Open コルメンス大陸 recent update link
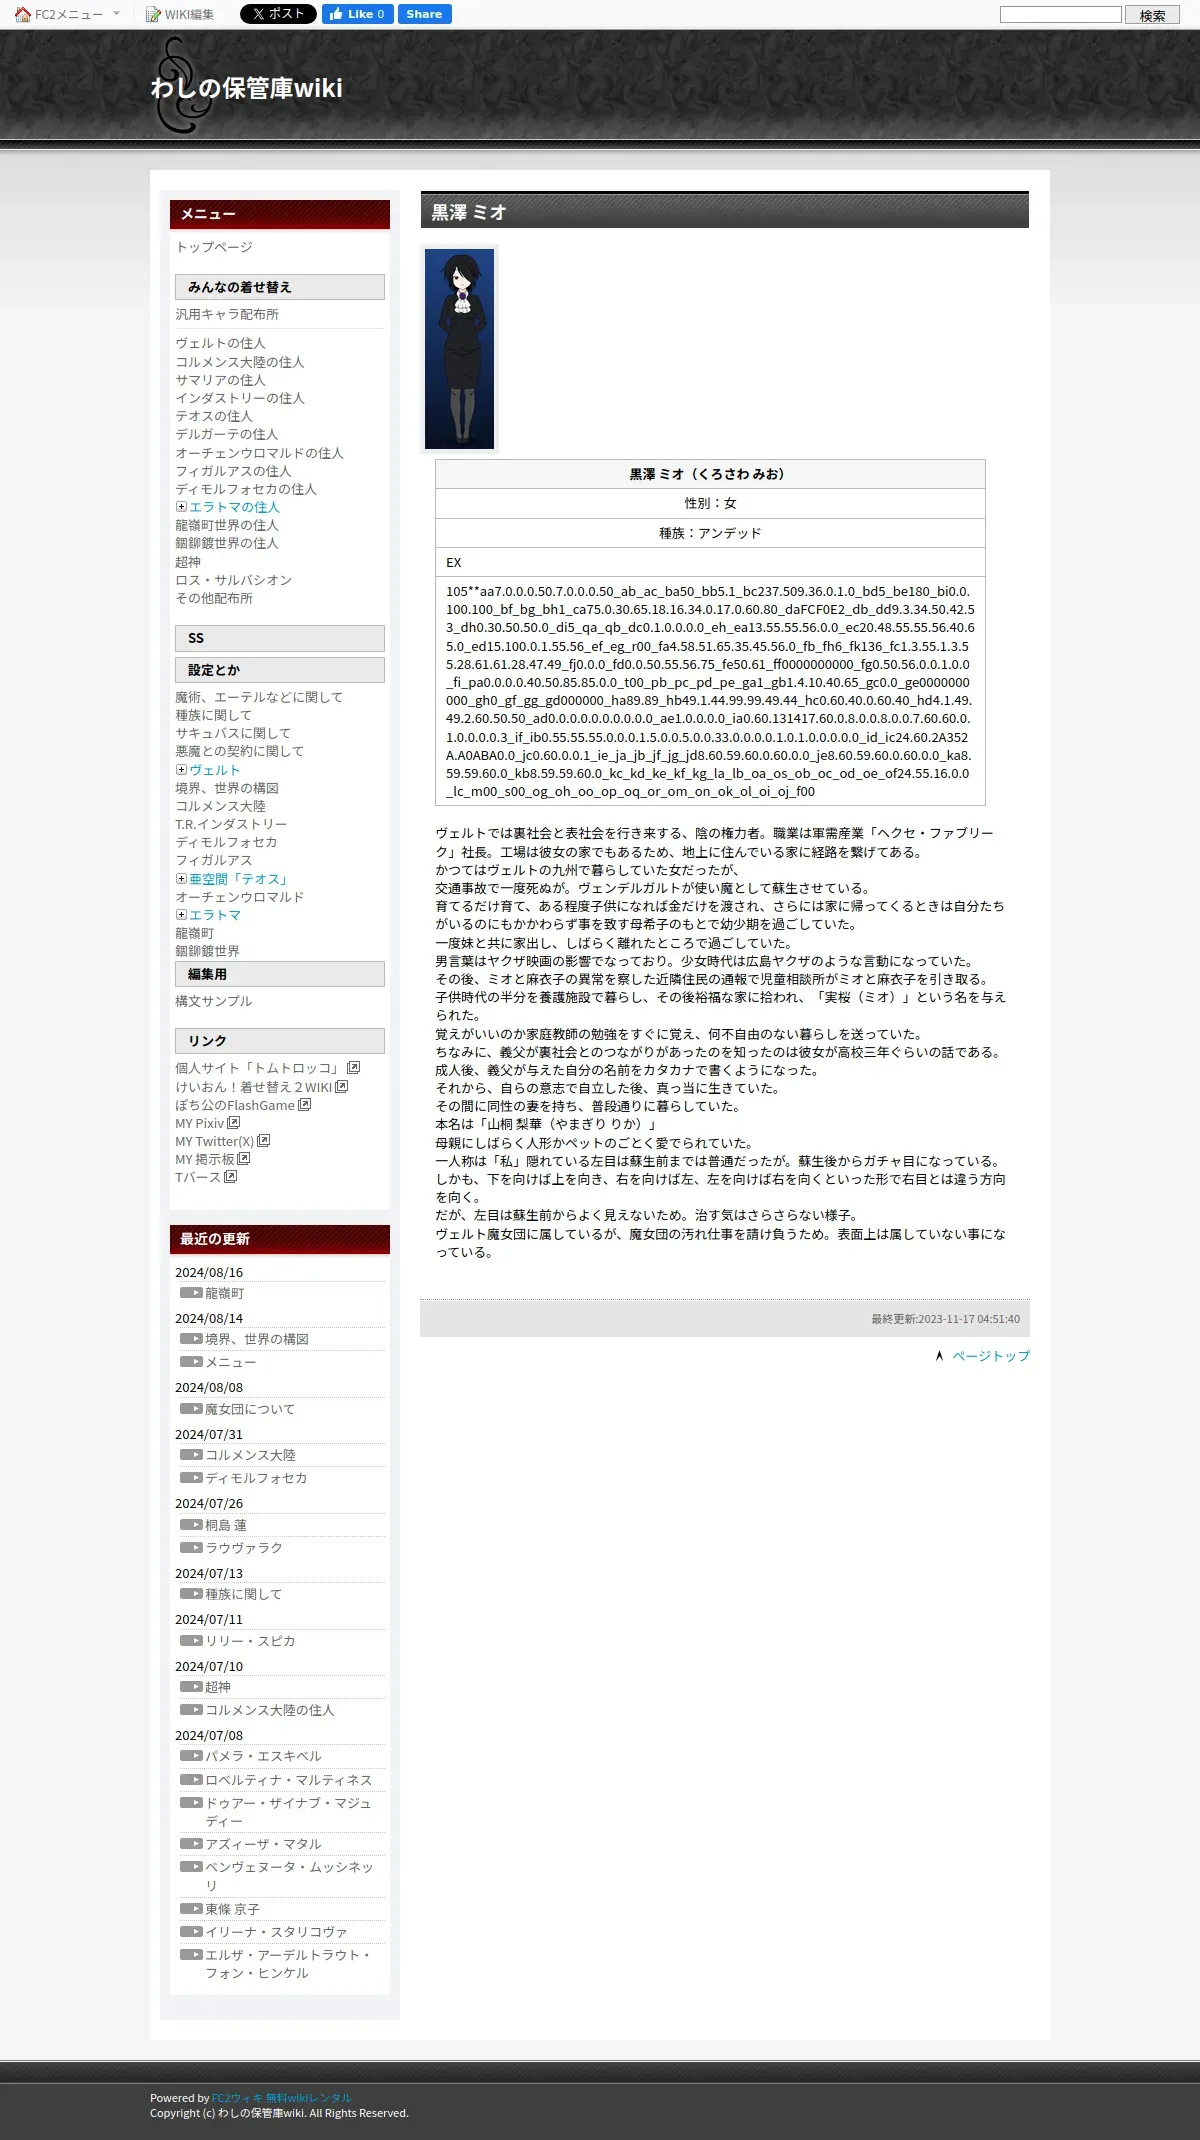The width and height of the screenshot is (1200, 2140). pyautogui.click(x=250, y=1455)
